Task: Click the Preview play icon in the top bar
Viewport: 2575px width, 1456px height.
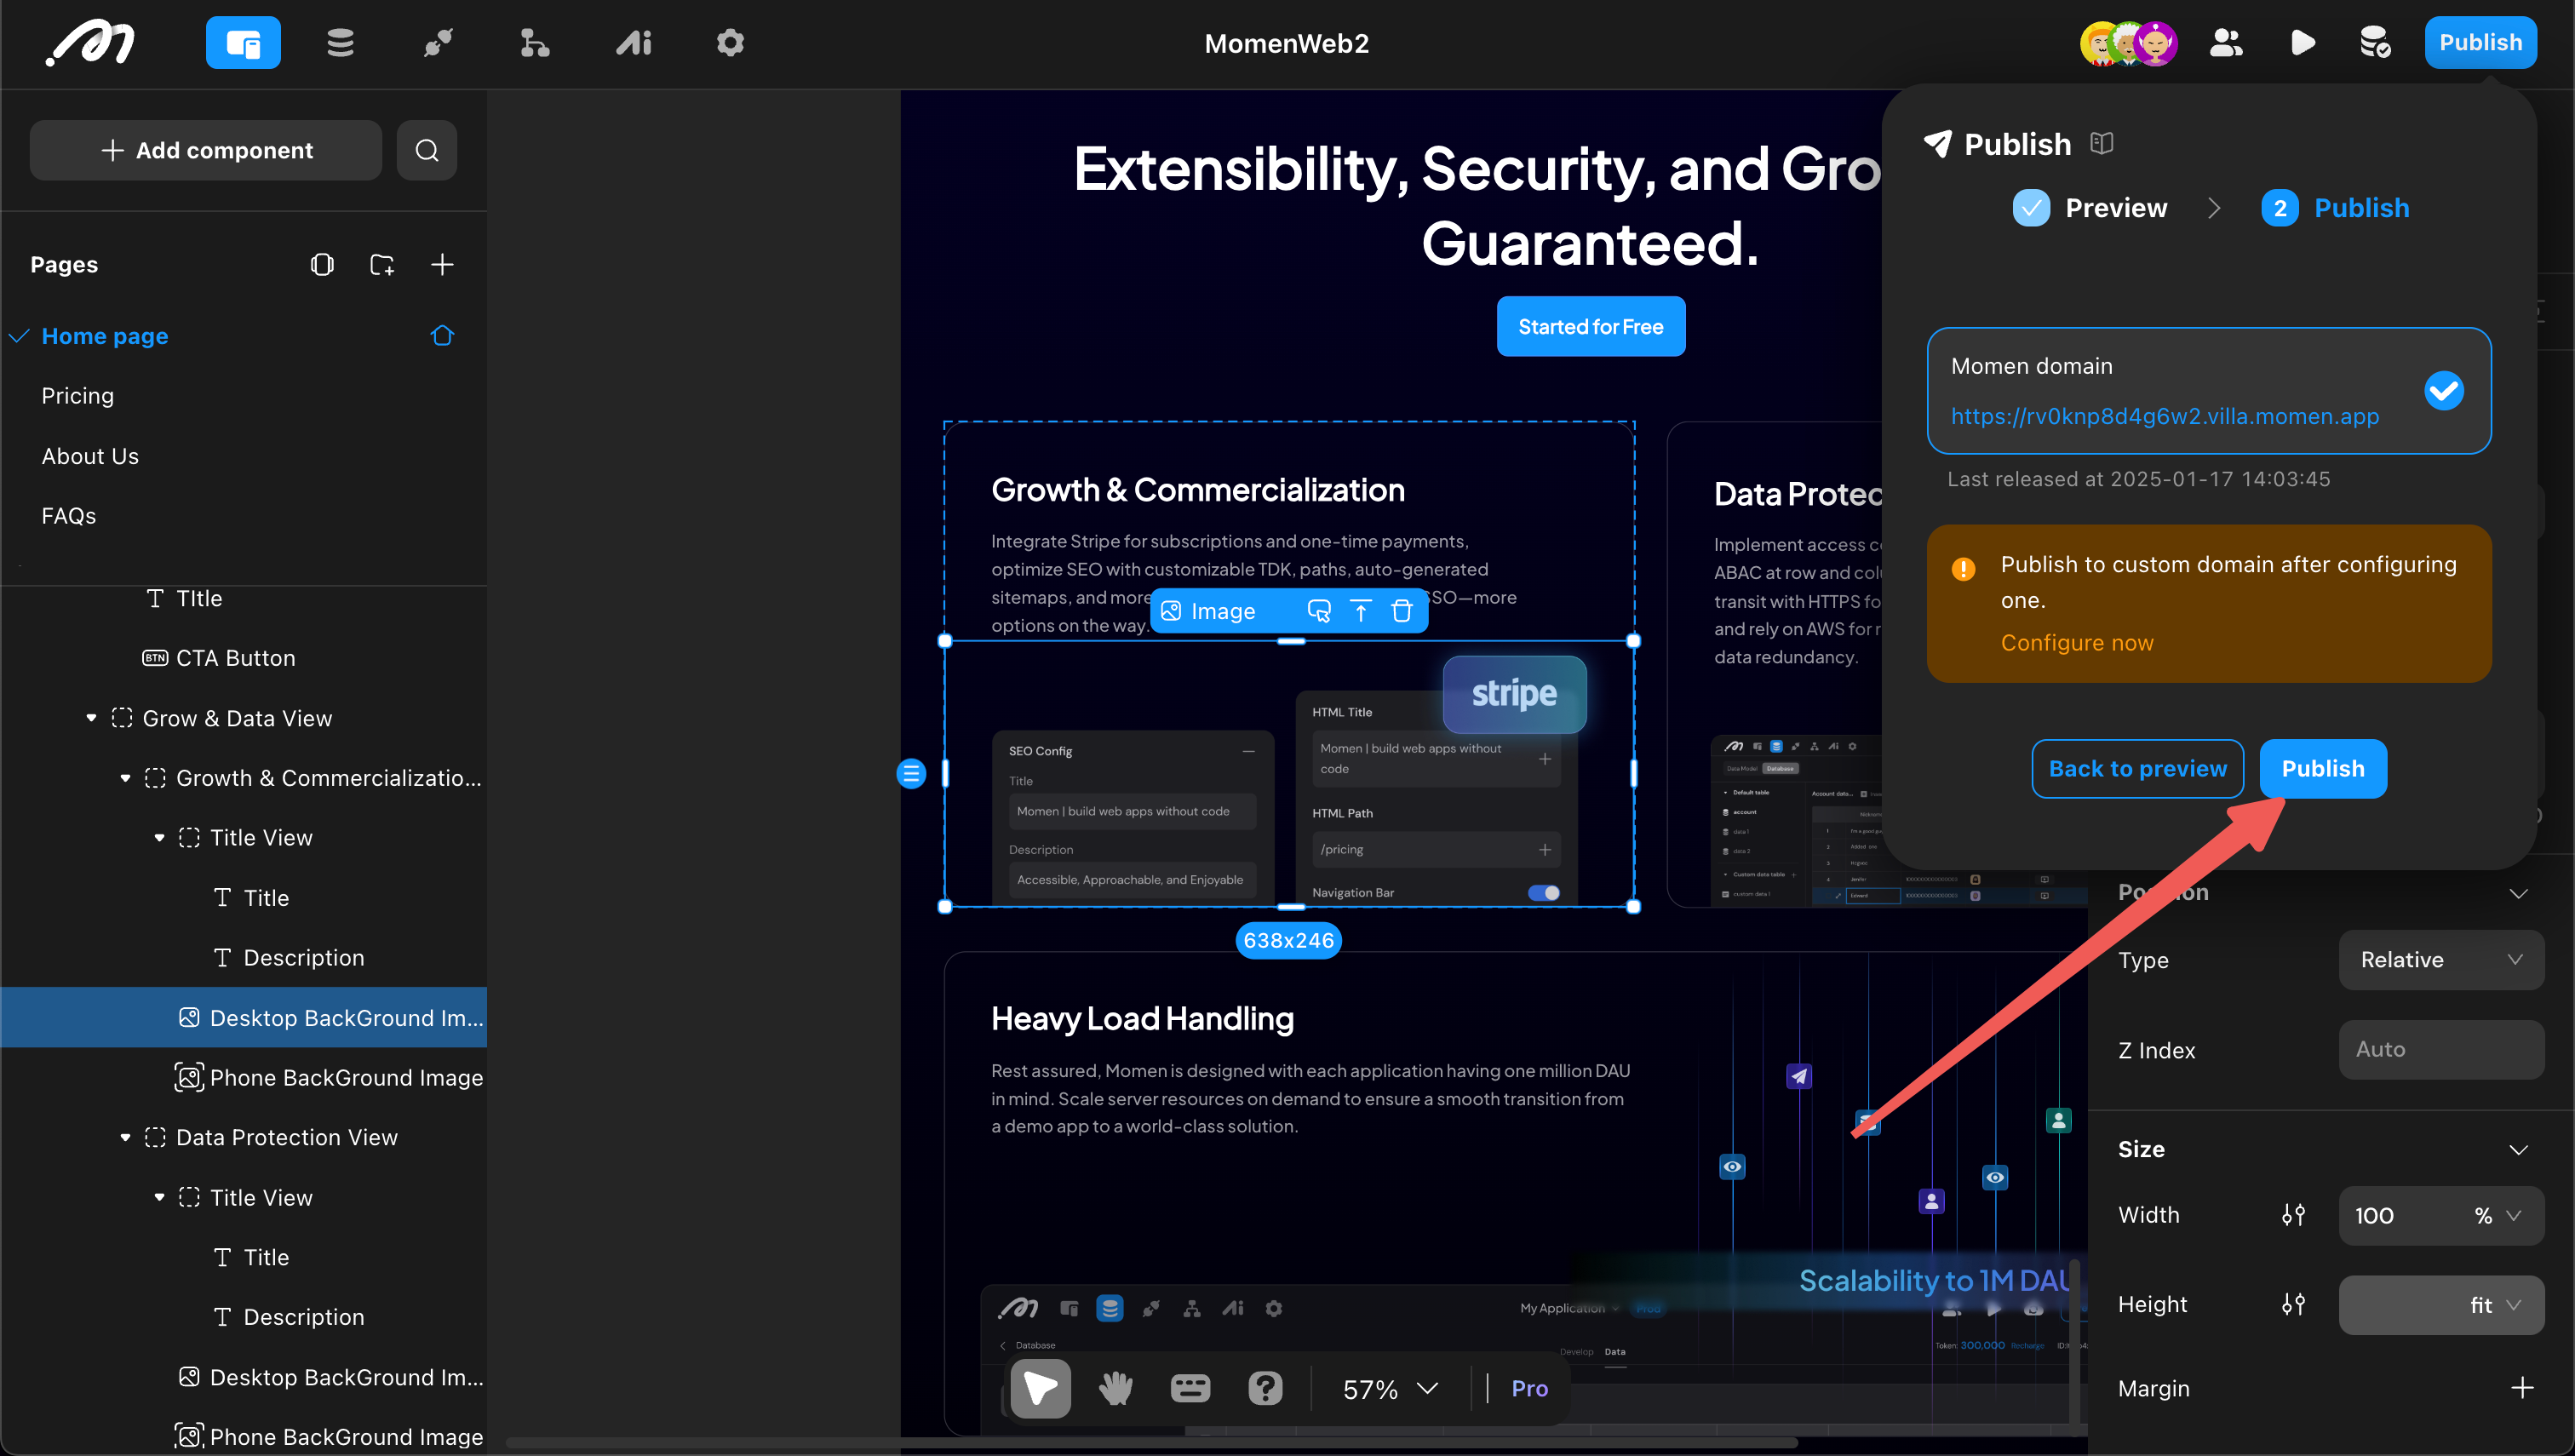Action: coord(2303,43)
